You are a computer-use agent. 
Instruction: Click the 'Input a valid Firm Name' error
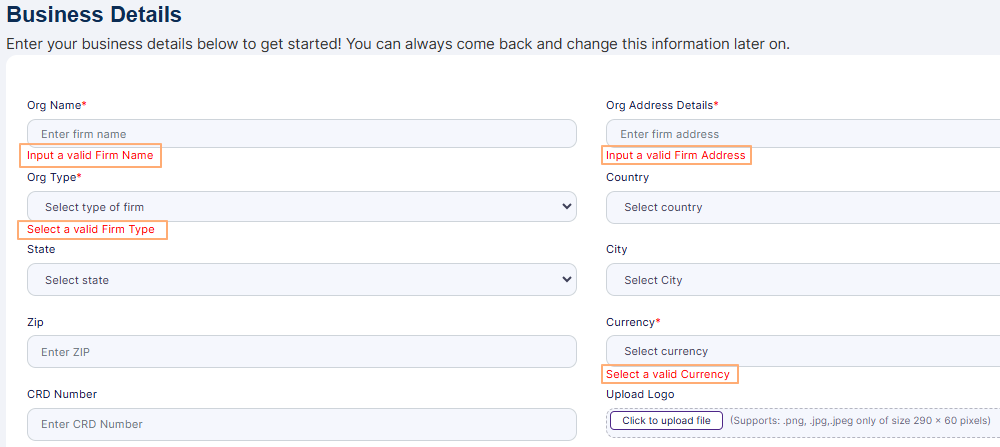[x=91, y=156]
